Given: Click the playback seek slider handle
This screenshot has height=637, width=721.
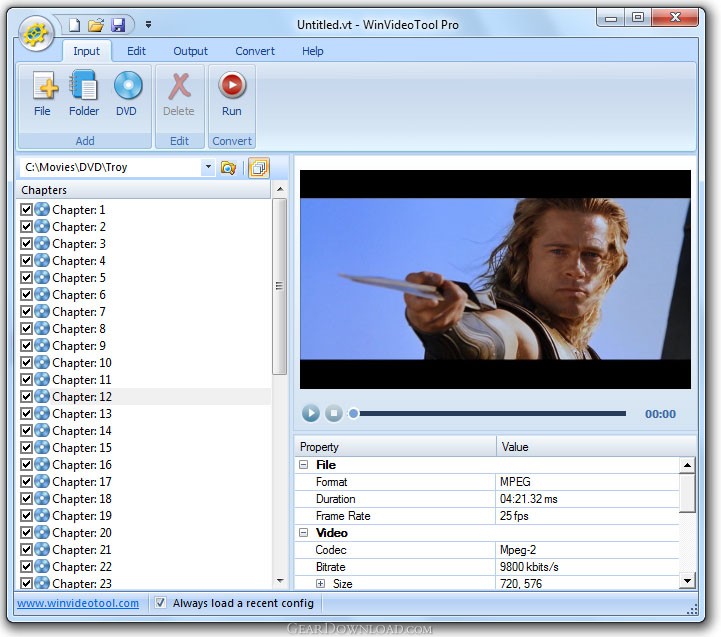Looking at the screenshot, I should pyautogui.click(x=353, y=413).
